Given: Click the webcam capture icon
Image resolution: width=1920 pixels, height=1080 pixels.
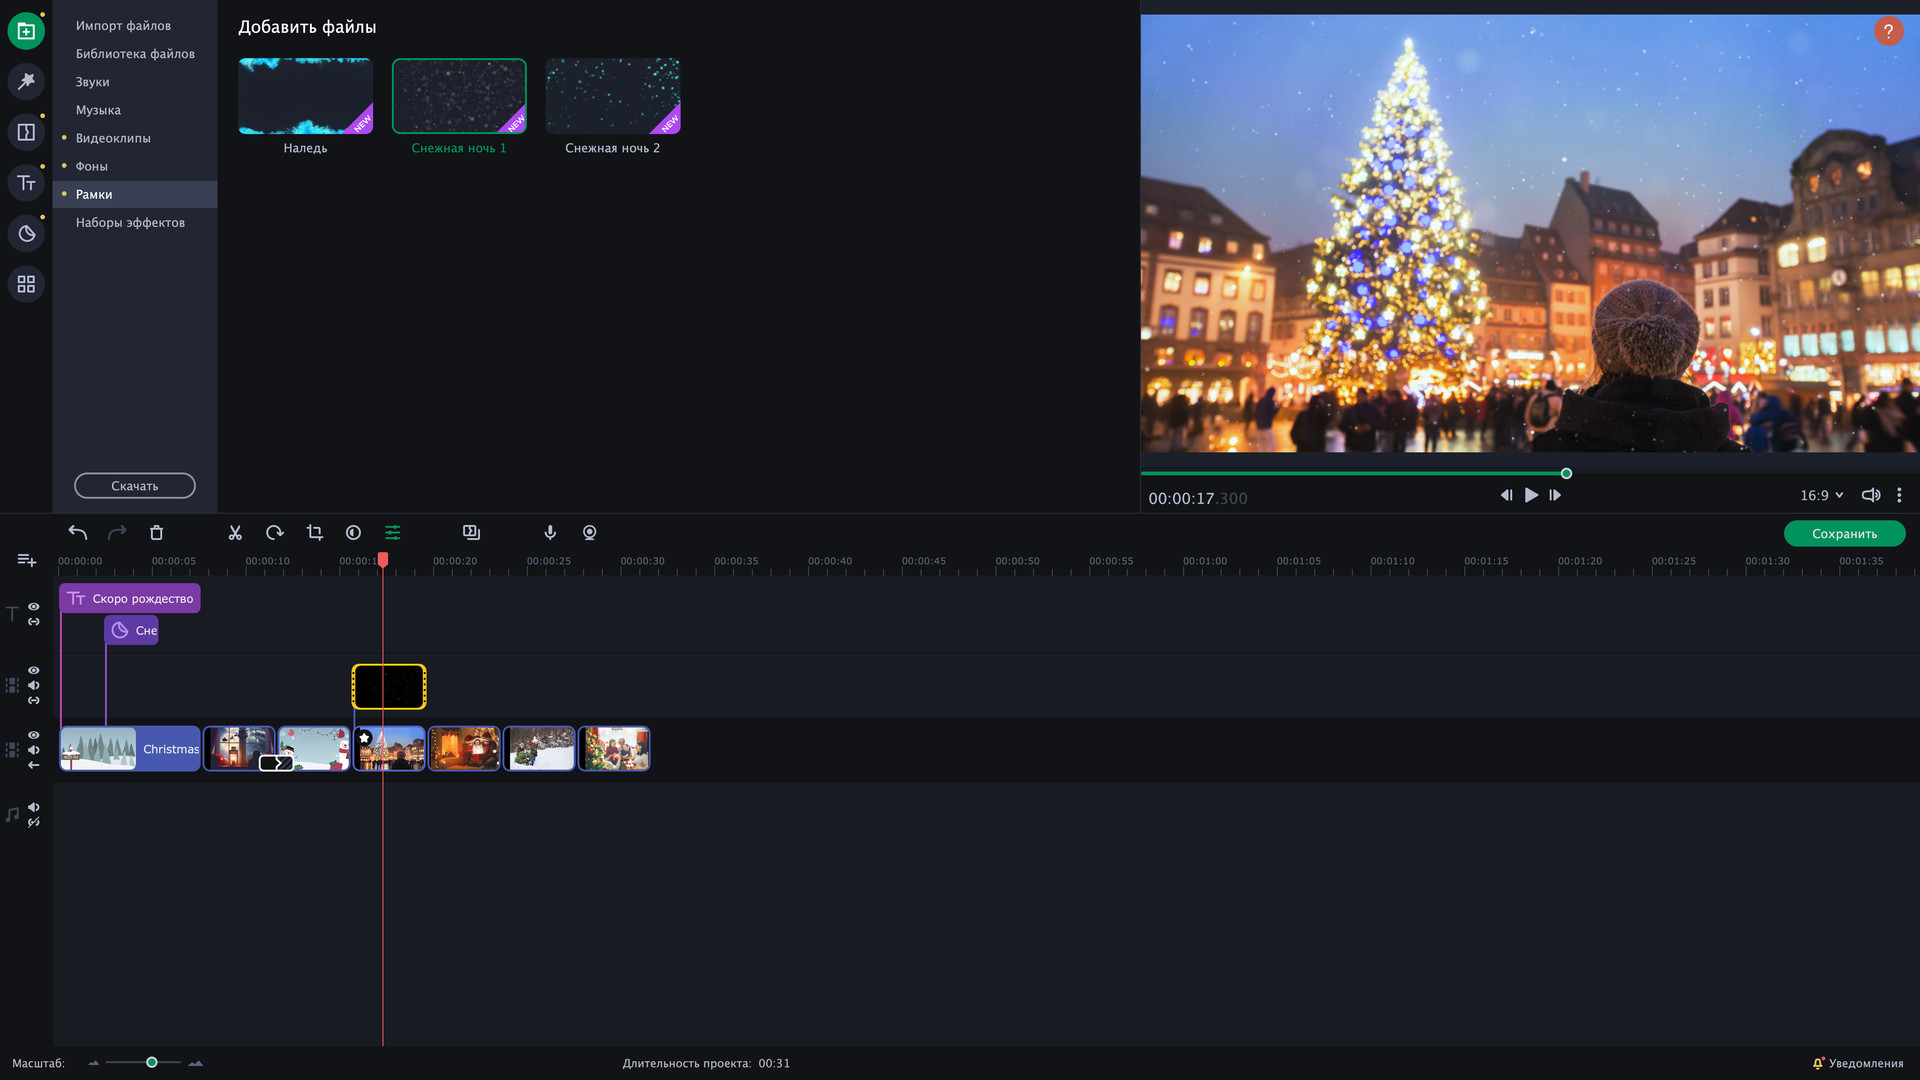Looking at the screenshot, I should (590, 533).
